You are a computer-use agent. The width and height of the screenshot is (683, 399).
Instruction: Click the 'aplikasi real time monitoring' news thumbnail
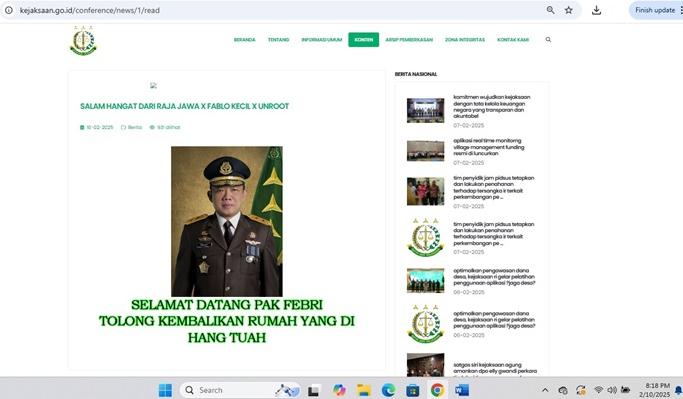pyautogui.click(x=426, y=151)
